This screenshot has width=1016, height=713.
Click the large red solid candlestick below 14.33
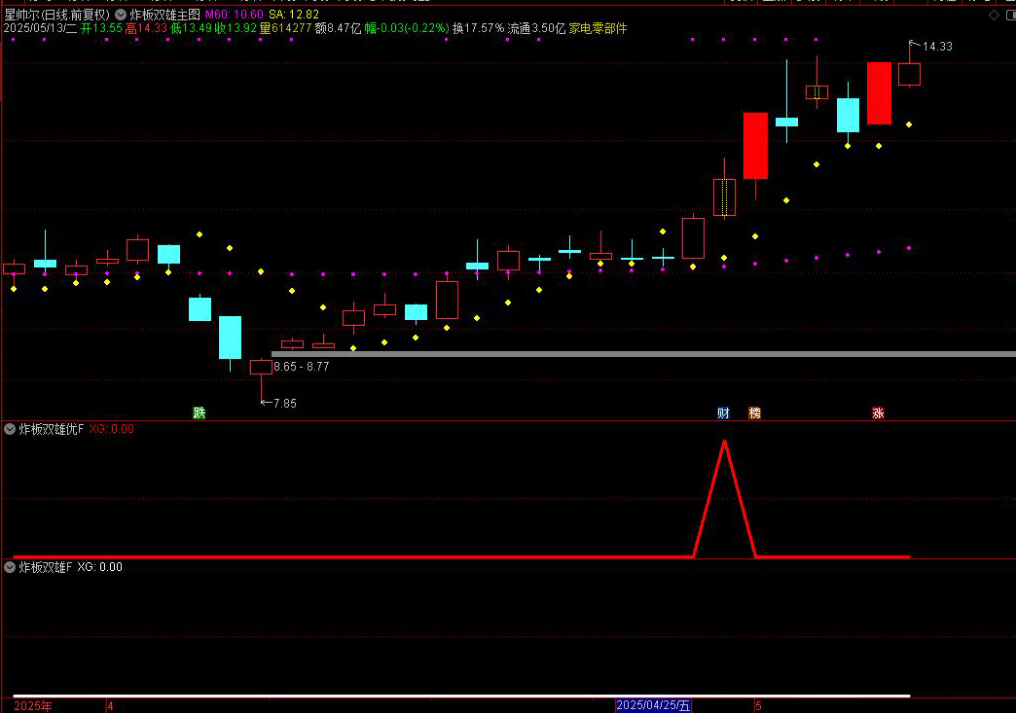[x=879, y=93]
